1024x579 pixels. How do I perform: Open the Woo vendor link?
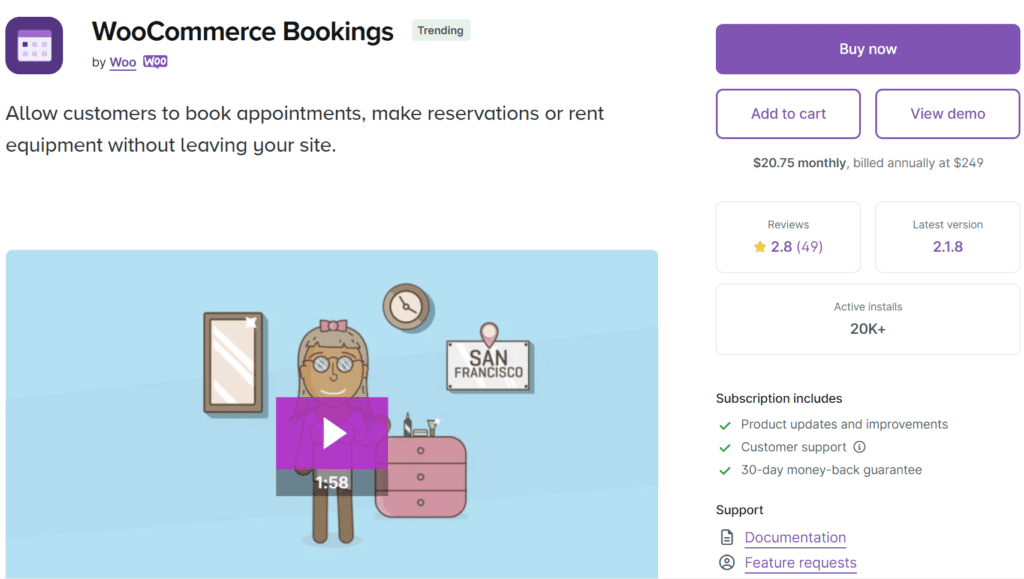tap(123, 62)
